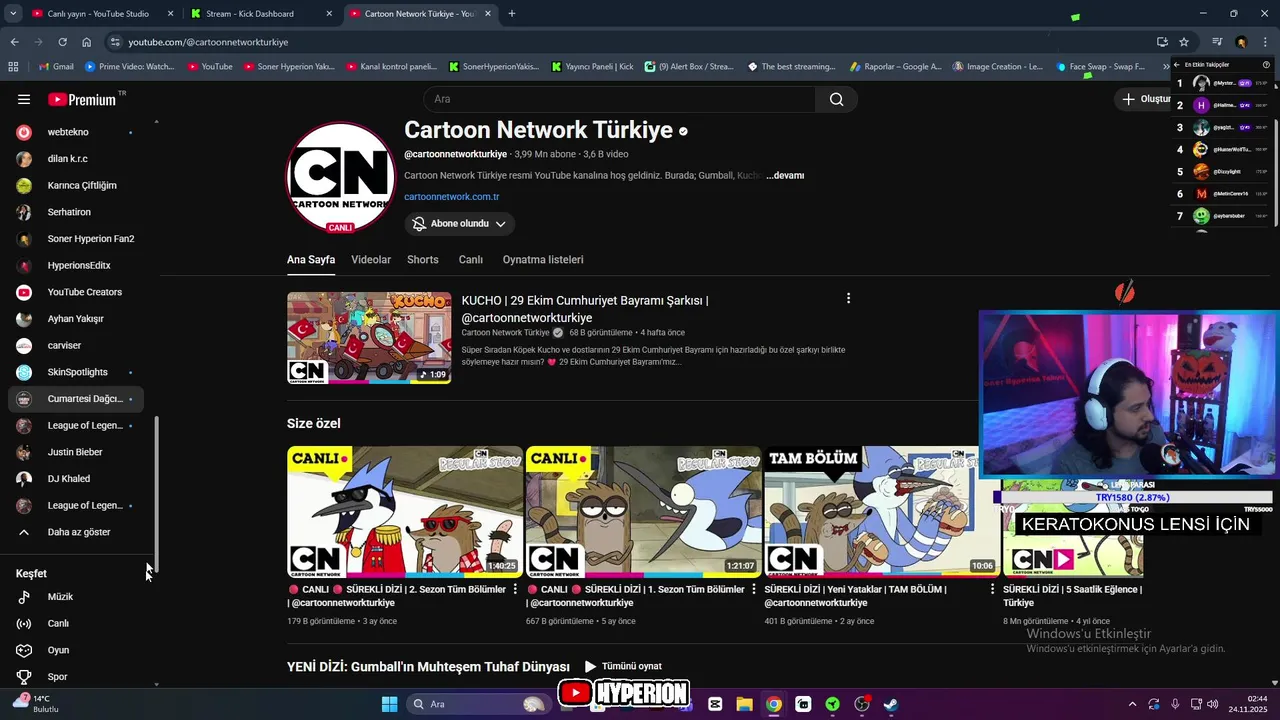Open the Kanal kontrol paneli bookmark
Image resolution: width=1280 pixels, height=720 pixels.
(x=392, y=67)
